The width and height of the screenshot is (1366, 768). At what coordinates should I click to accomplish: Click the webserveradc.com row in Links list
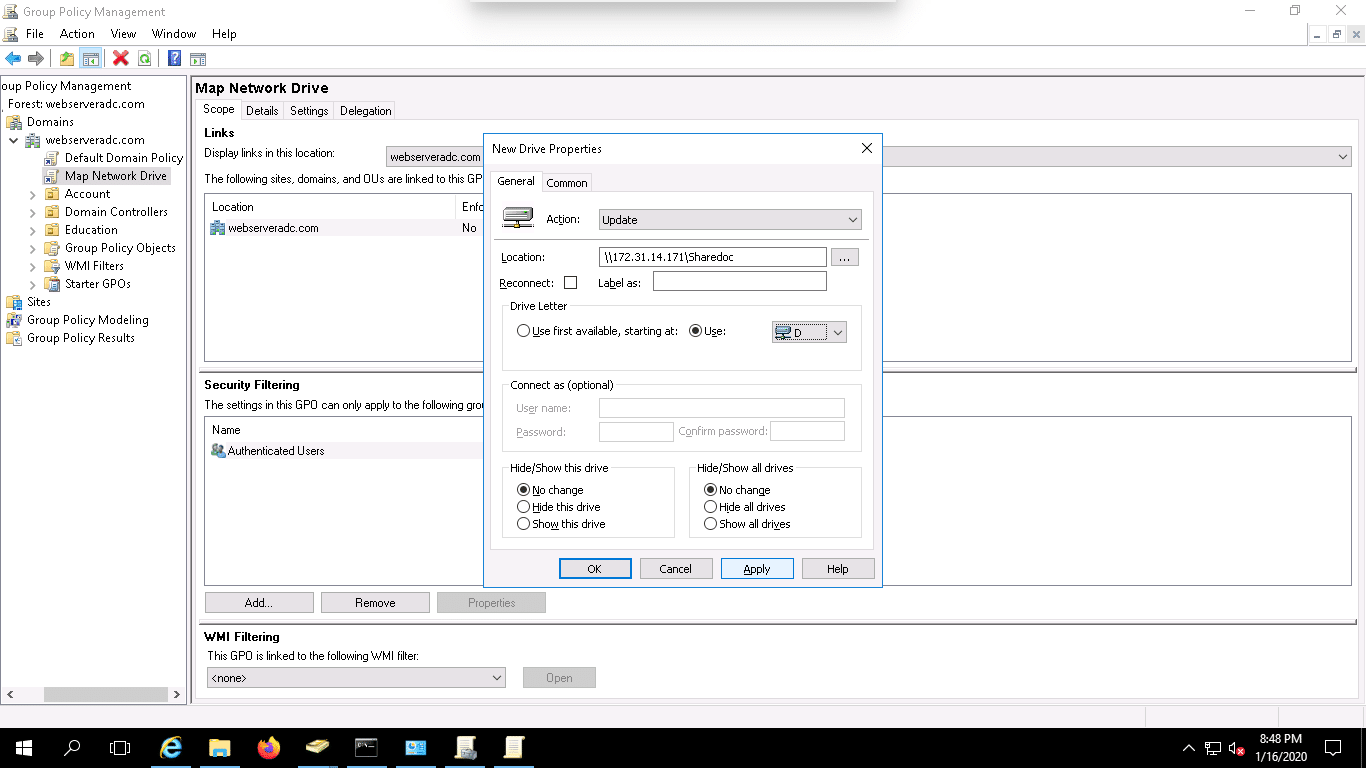point(345,228)
